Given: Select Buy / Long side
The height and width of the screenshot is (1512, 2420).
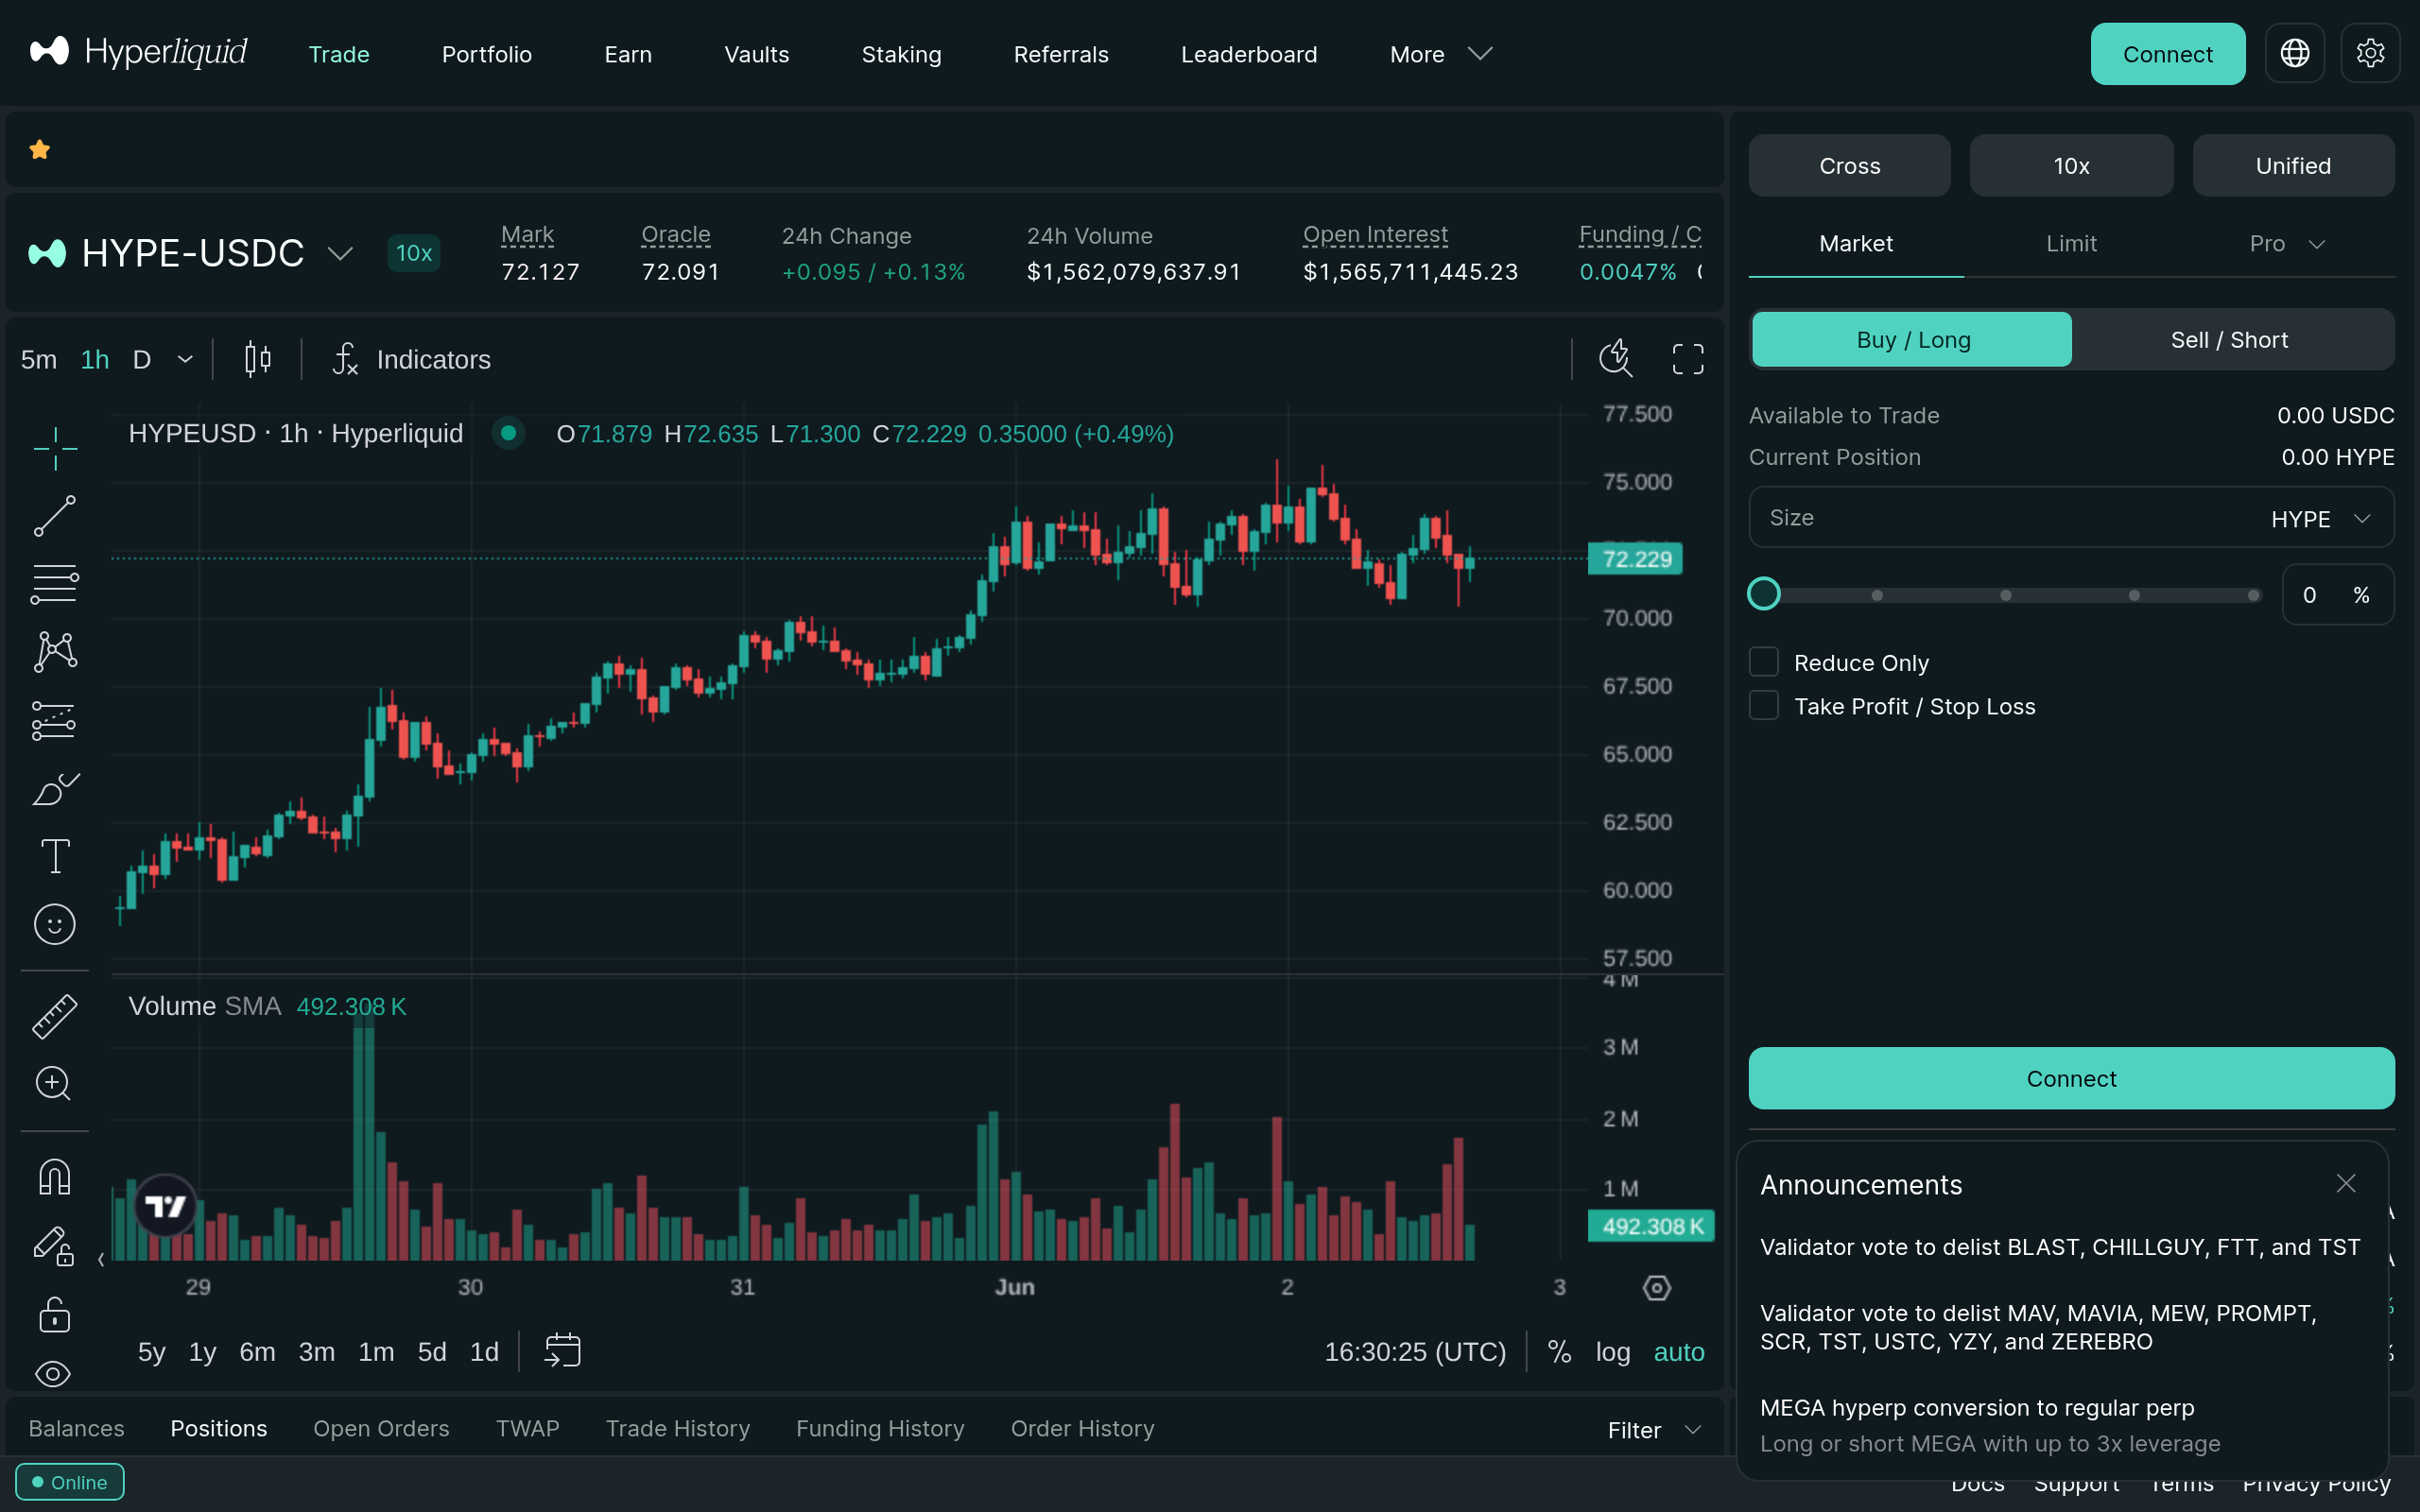Looking at the screenshot, I should coord(1912,340).
